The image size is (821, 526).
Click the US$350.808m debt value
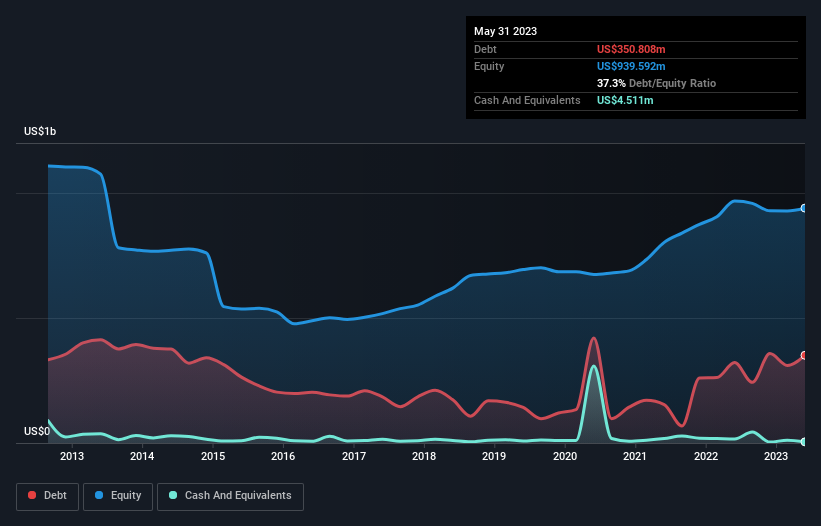tap(631, 49)
